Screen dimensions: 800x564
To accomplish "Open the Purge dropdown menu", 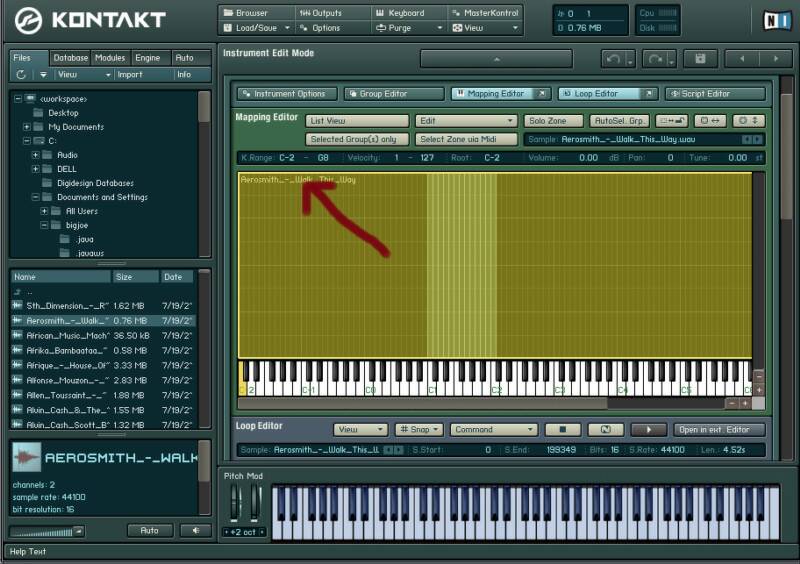I will point(409,28).
